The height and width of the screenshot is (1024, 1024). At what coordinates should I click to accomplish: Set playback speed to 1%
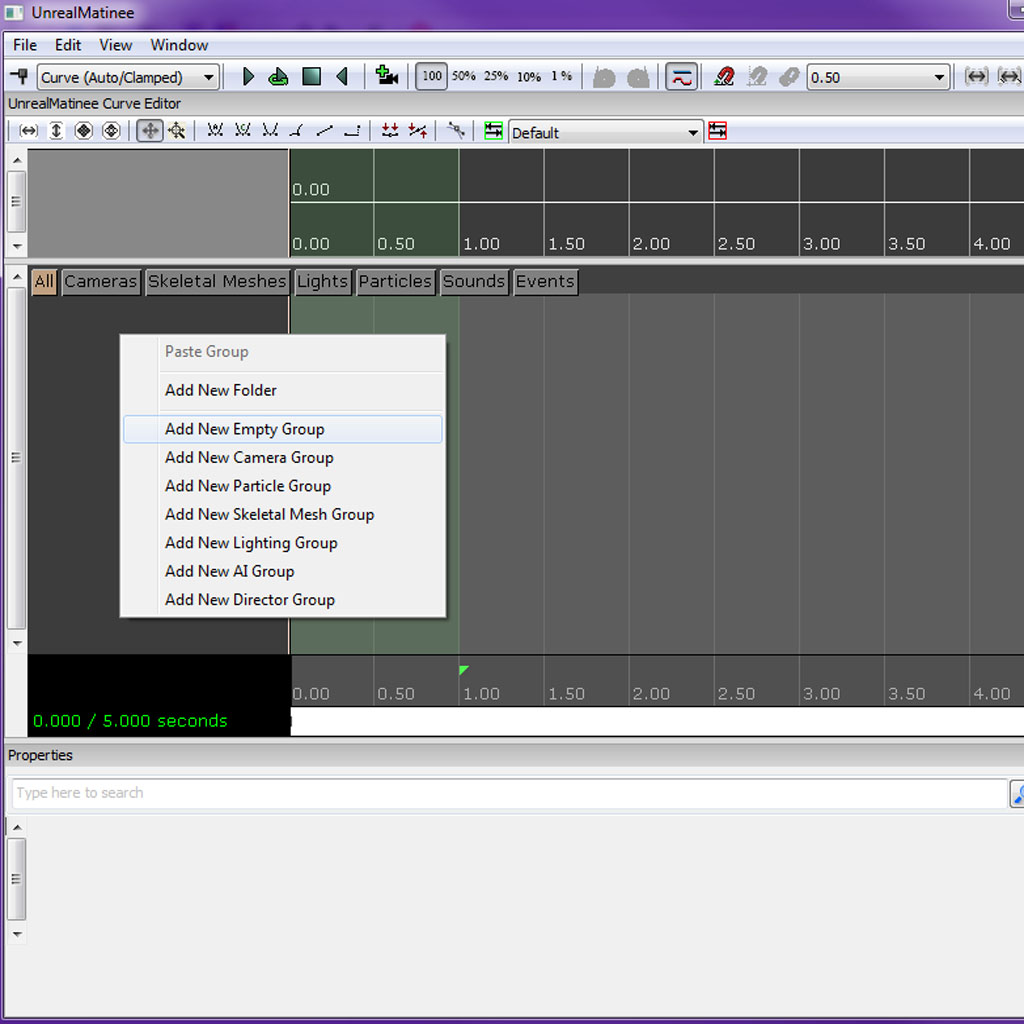point(562,76)
